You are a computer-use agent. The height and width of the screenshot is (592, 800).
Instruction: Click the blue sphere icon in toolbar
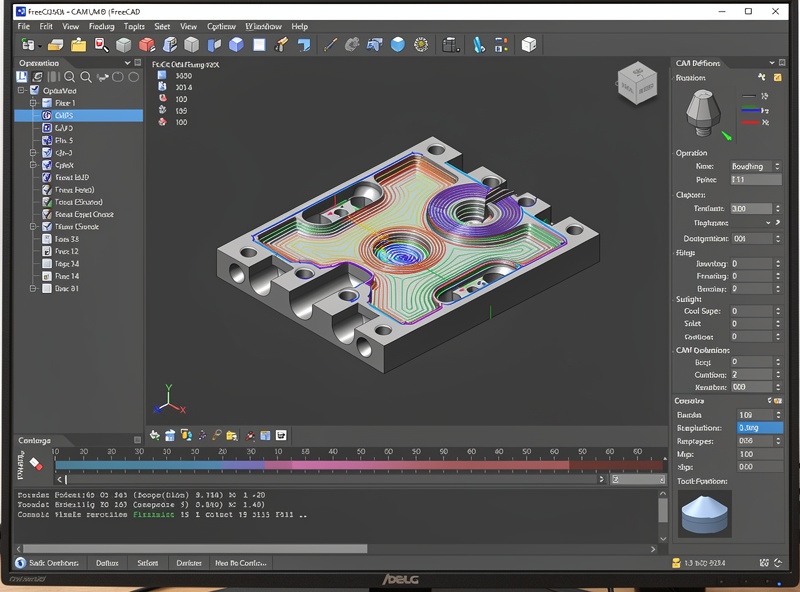397,45
